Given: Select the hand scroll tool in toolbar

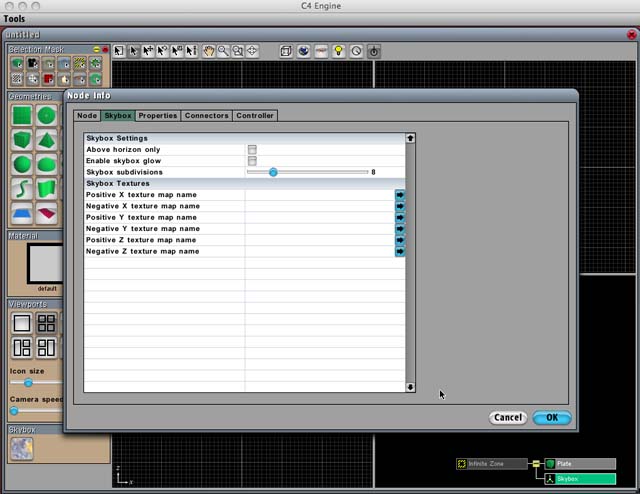Looking at the screenshot, I should 209,51.
